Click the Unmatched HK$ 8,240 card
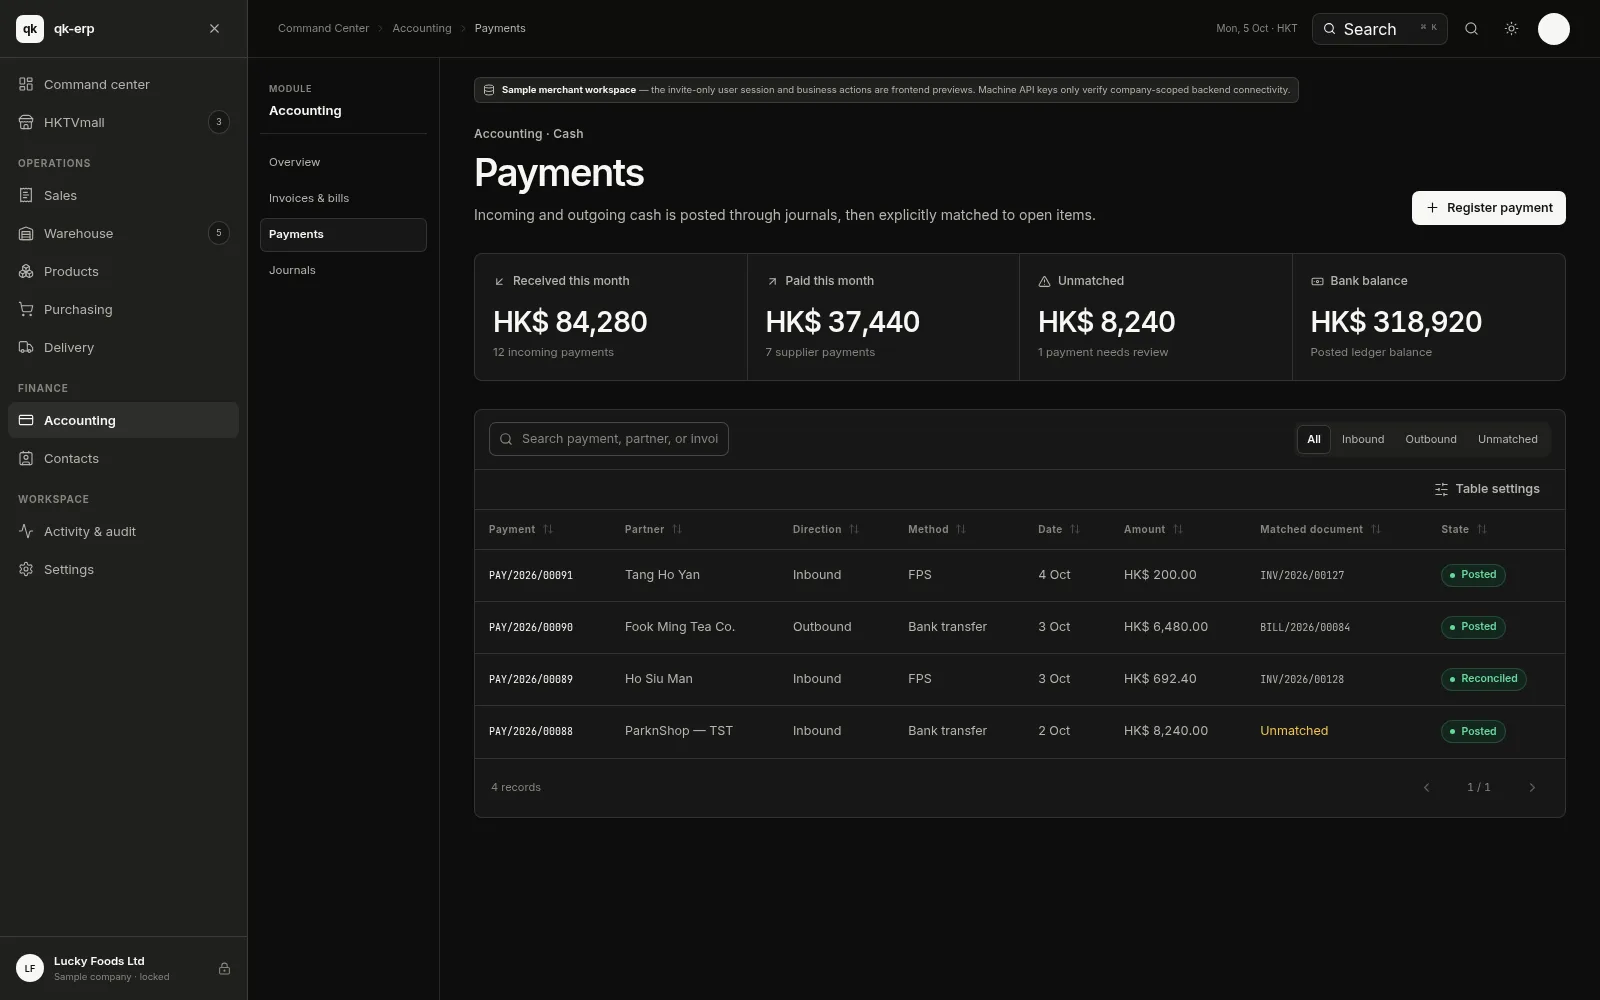Screen dimensions: 1600x1000 click(x=1156, y=317)
